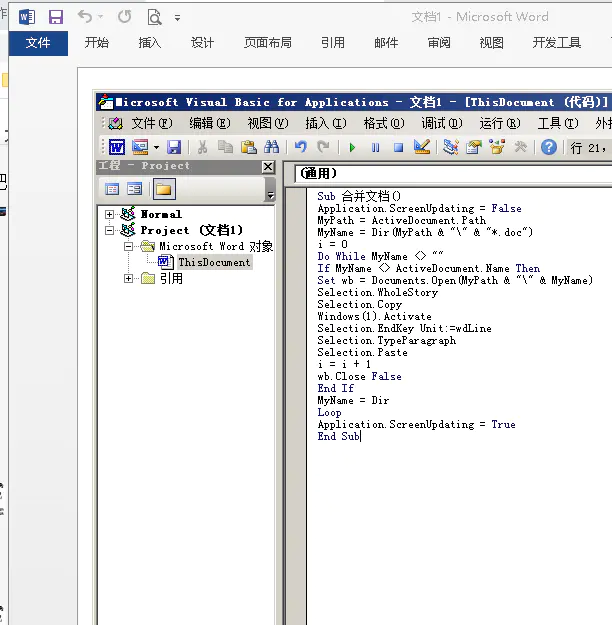This screenshot has width=612, height=625.
Task: Open the 文件 ribbon tab in Word
Action: (x=38, y=43)
